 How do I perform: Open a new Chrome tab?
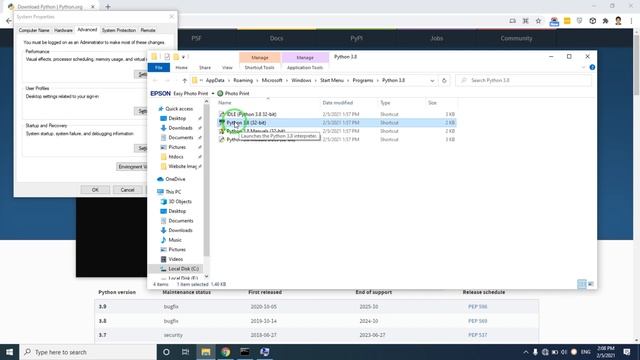108,7
